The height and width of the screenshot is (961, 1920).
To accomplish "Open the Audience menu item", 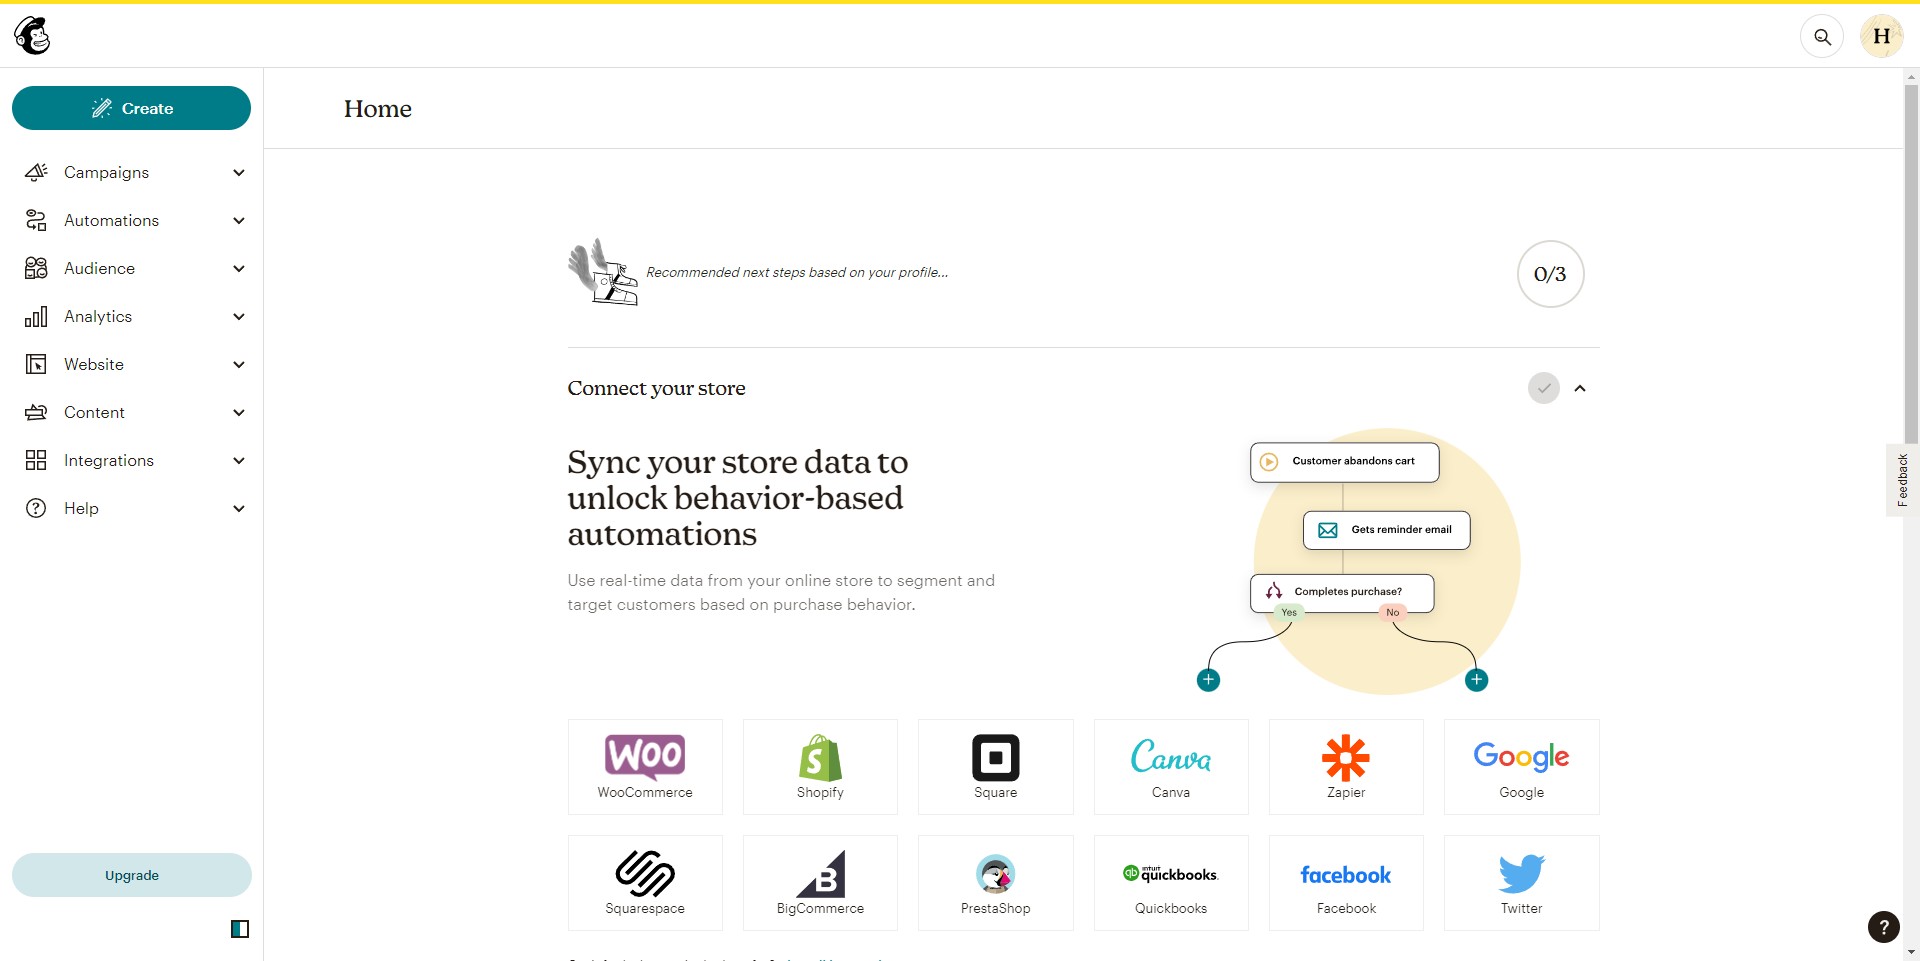I will click(x=132, y=268).
